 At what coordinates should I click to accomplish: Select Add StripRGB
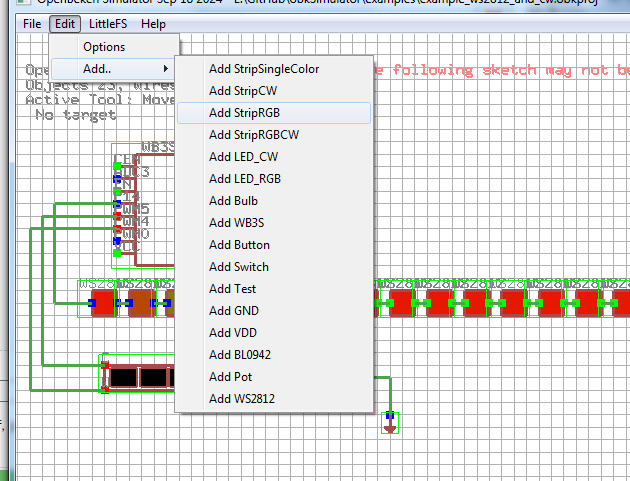pos(274,113)
